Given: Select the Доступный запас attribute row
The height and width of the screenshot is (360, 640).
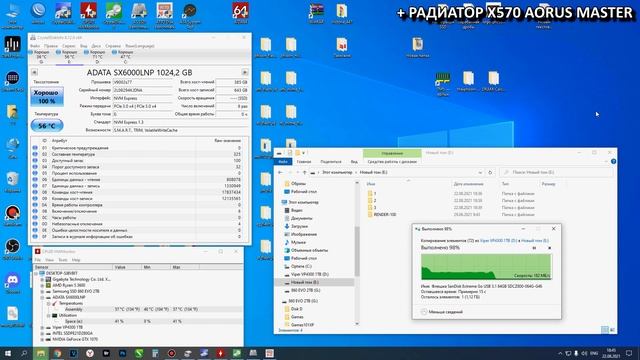Looking at the screenshot, I should pyautogui.click(x=140, y=161).
